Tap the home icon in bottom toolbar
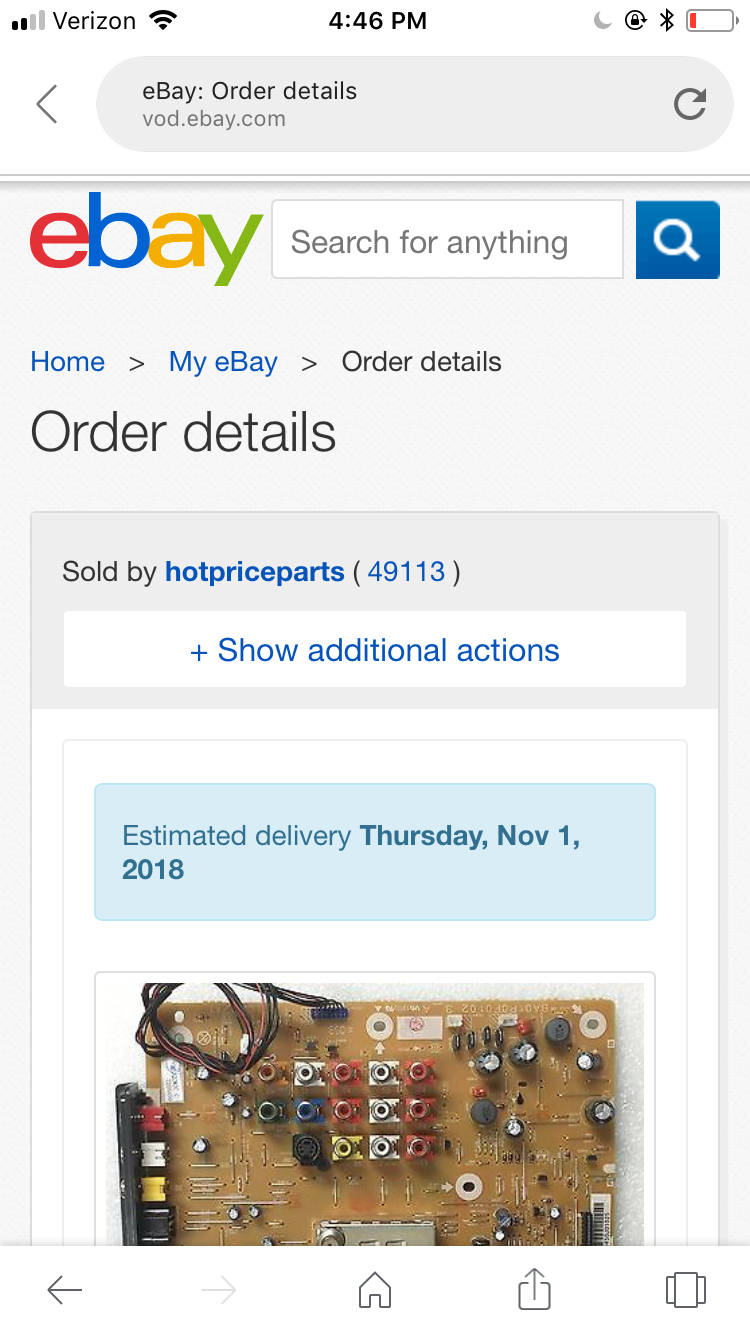750x1334 pixels. (375, 1290)
